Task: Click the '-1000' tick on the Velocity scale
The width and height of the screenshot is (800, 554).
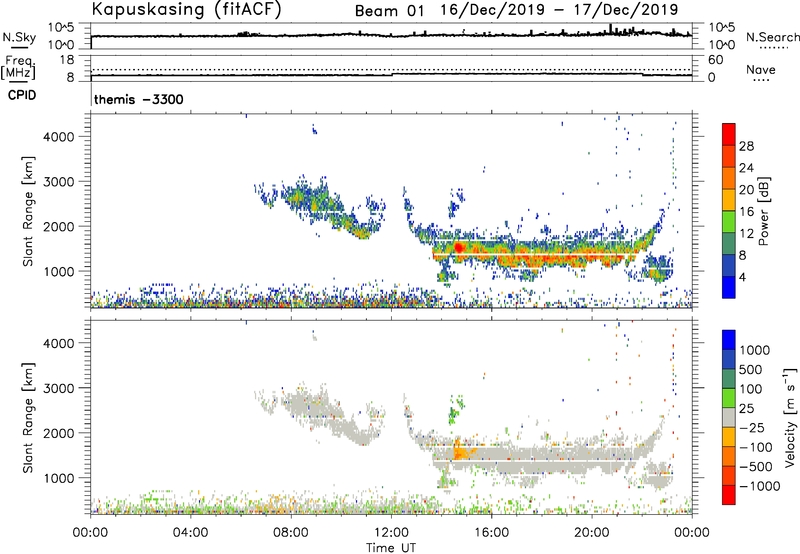Action: [x=759, y=486]
